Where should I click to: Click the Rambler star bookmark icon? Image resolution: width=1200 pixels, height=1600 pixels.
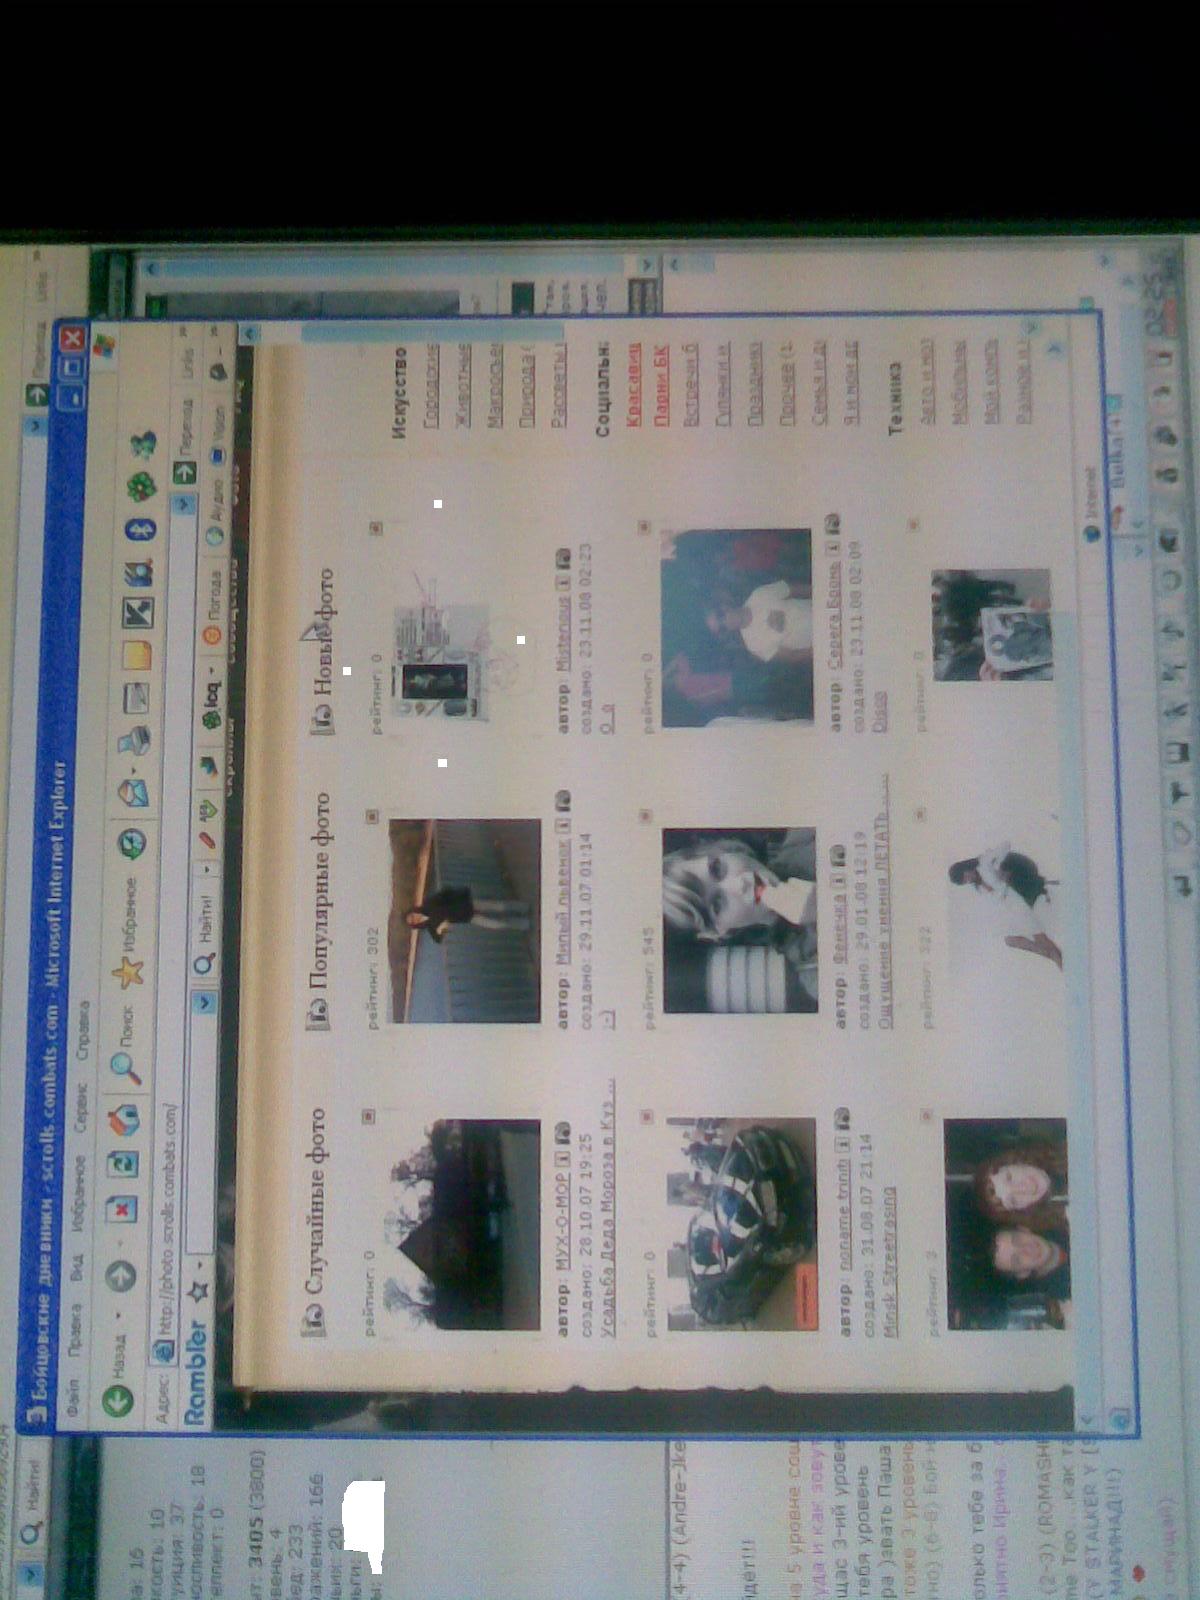pos(198,1292)
